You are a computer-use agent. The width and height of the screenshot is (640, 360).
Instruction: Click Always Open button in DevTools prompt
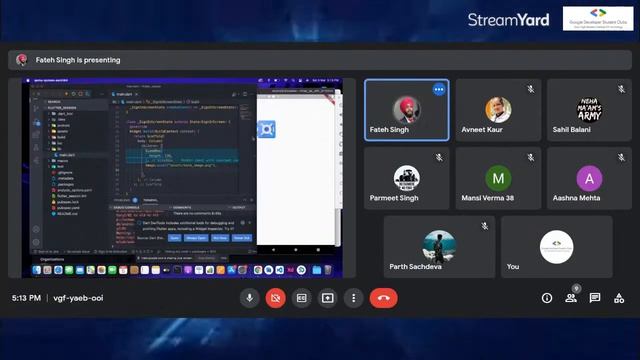[196, 238]
